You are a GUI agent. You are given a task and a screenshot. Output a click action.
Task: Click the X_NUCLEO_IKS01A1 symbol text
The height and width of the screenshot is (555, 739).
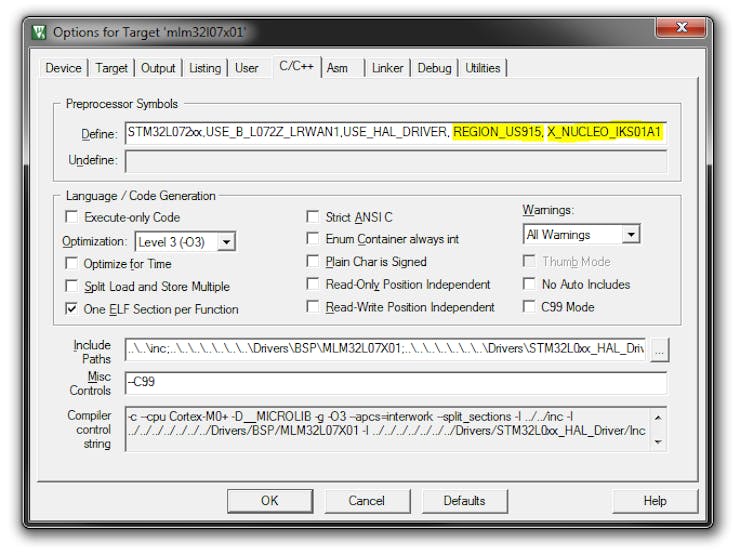point(604,132)
